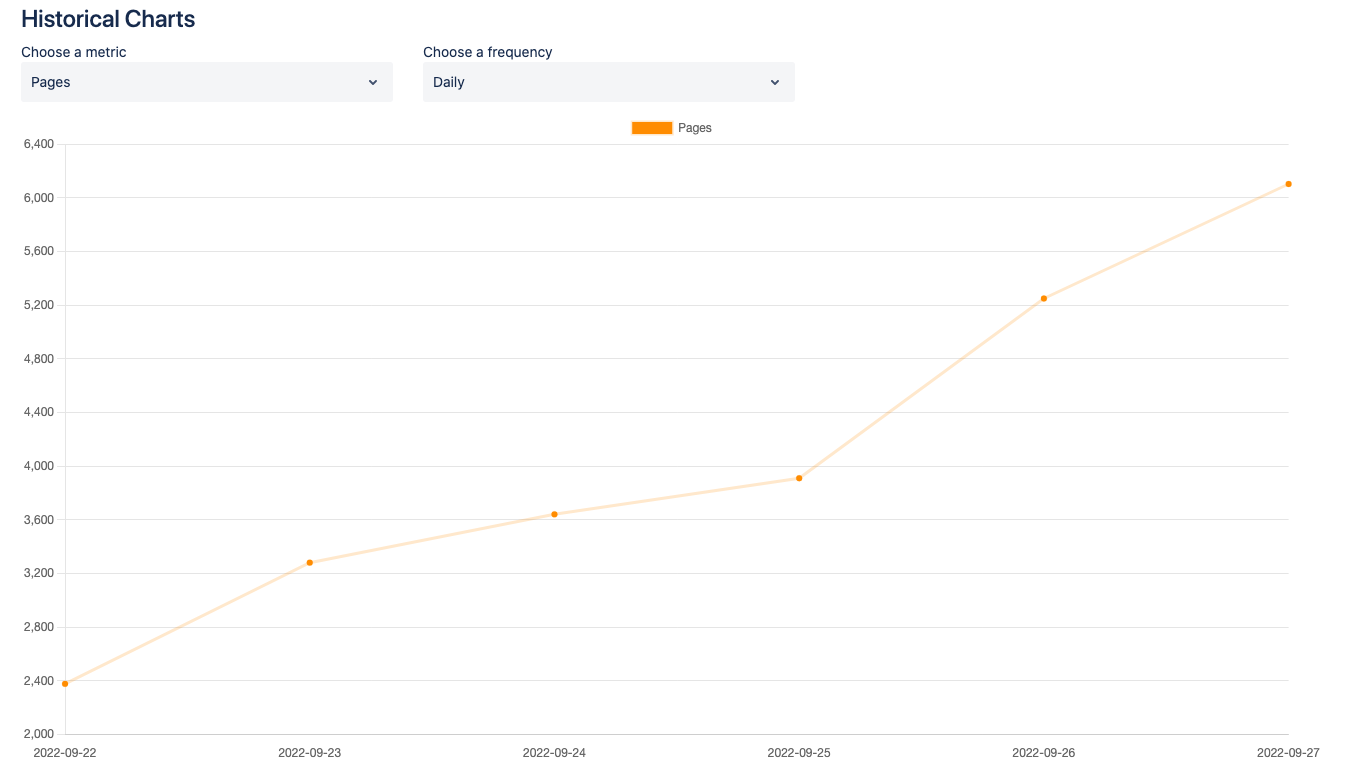This screenshot has width=1352, height=779.
Task: Open the Pages metric dropdown
Action: click(206, 82)
